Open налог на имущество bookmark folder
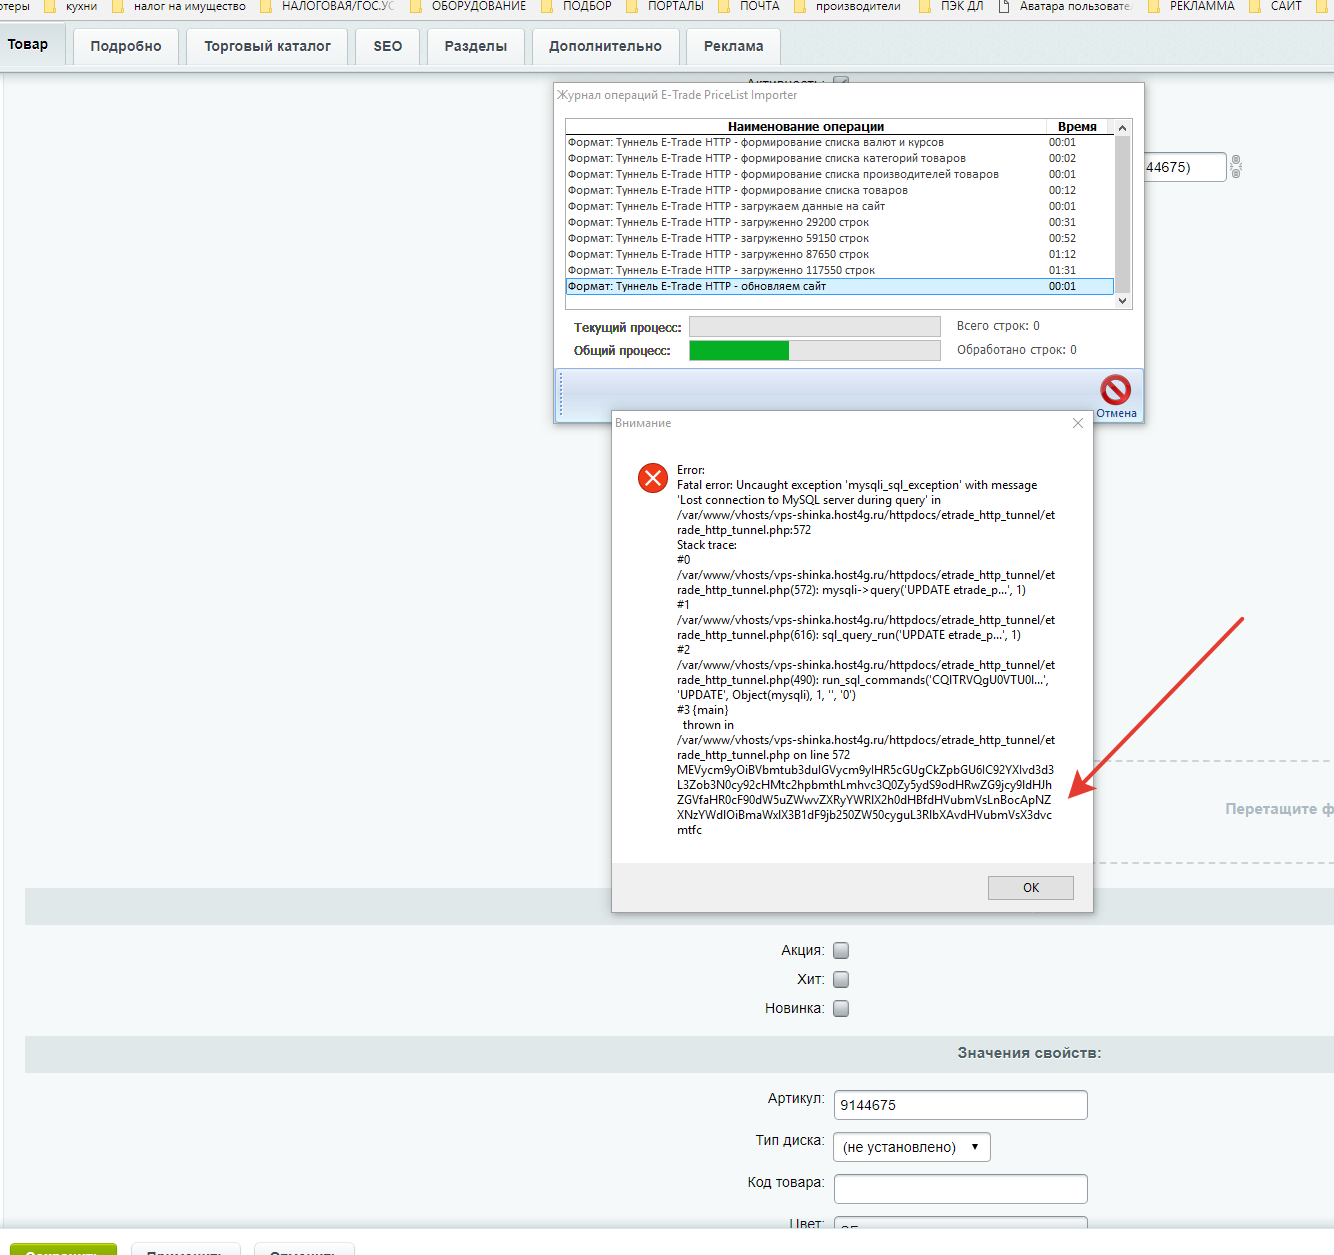This screenshot has height=1255, width=1334. tap(180, 6)
